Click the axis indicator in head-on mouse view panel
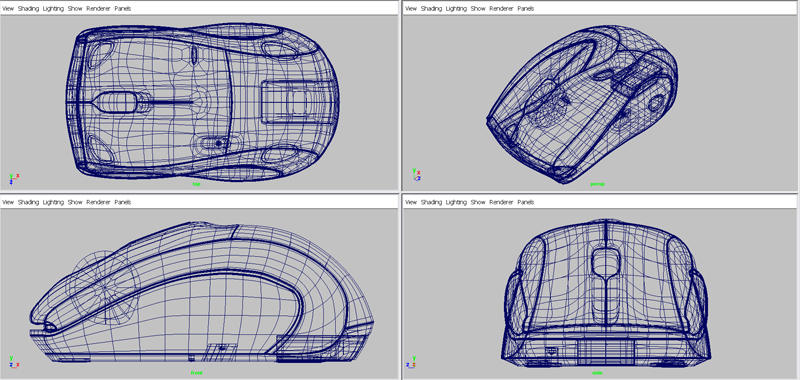800x380 pixels. (411, 362)
